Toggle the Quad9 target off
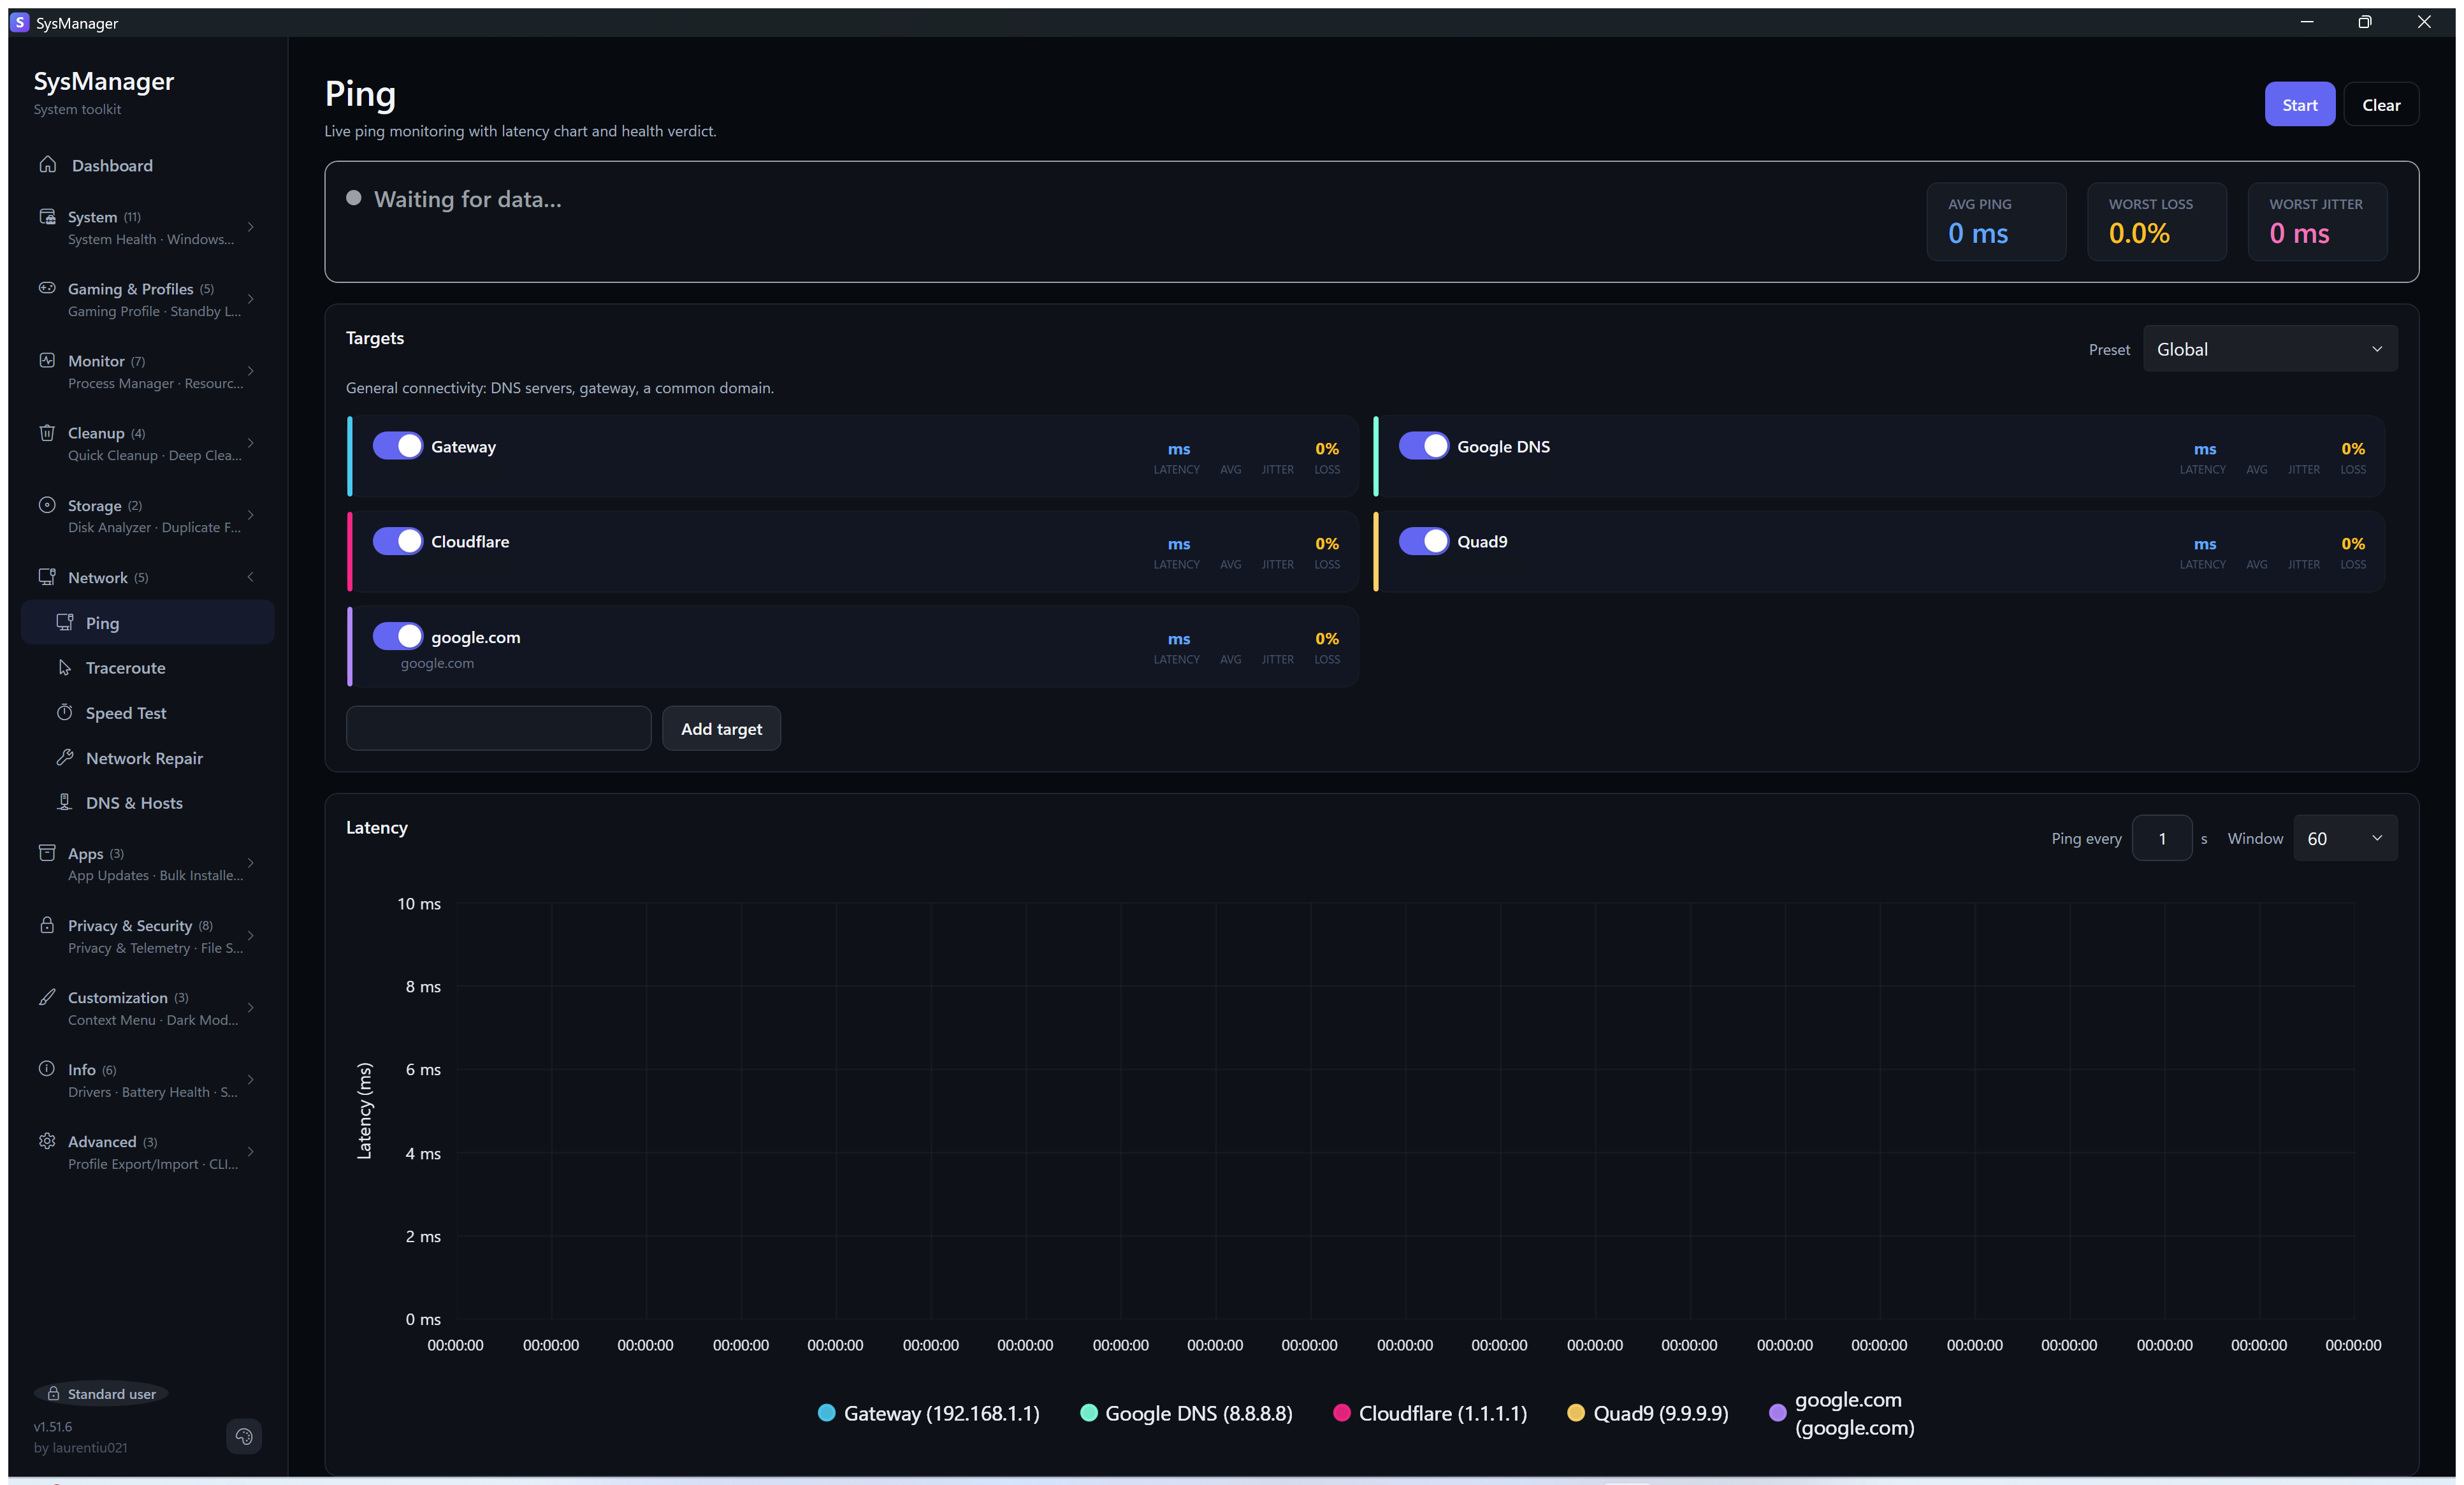The width and height of the screenshot is (2464, 1485). 1423,541
